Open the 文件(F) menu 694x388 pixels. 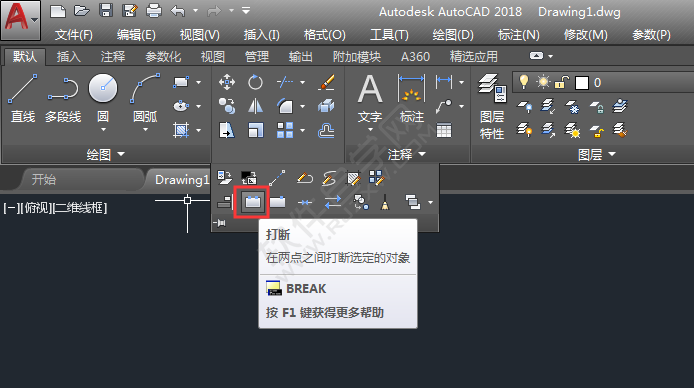click(x=73, y=35)
